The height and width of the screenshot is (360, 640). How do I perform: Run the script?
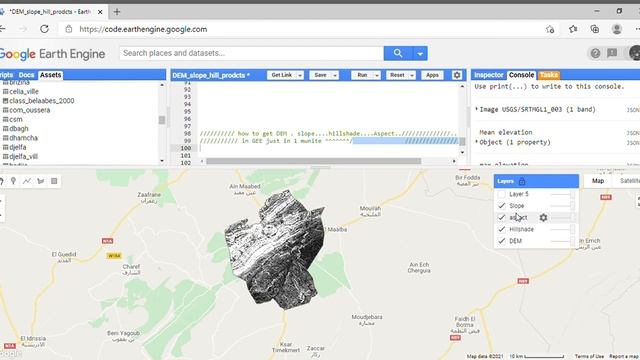coord(362,75)
